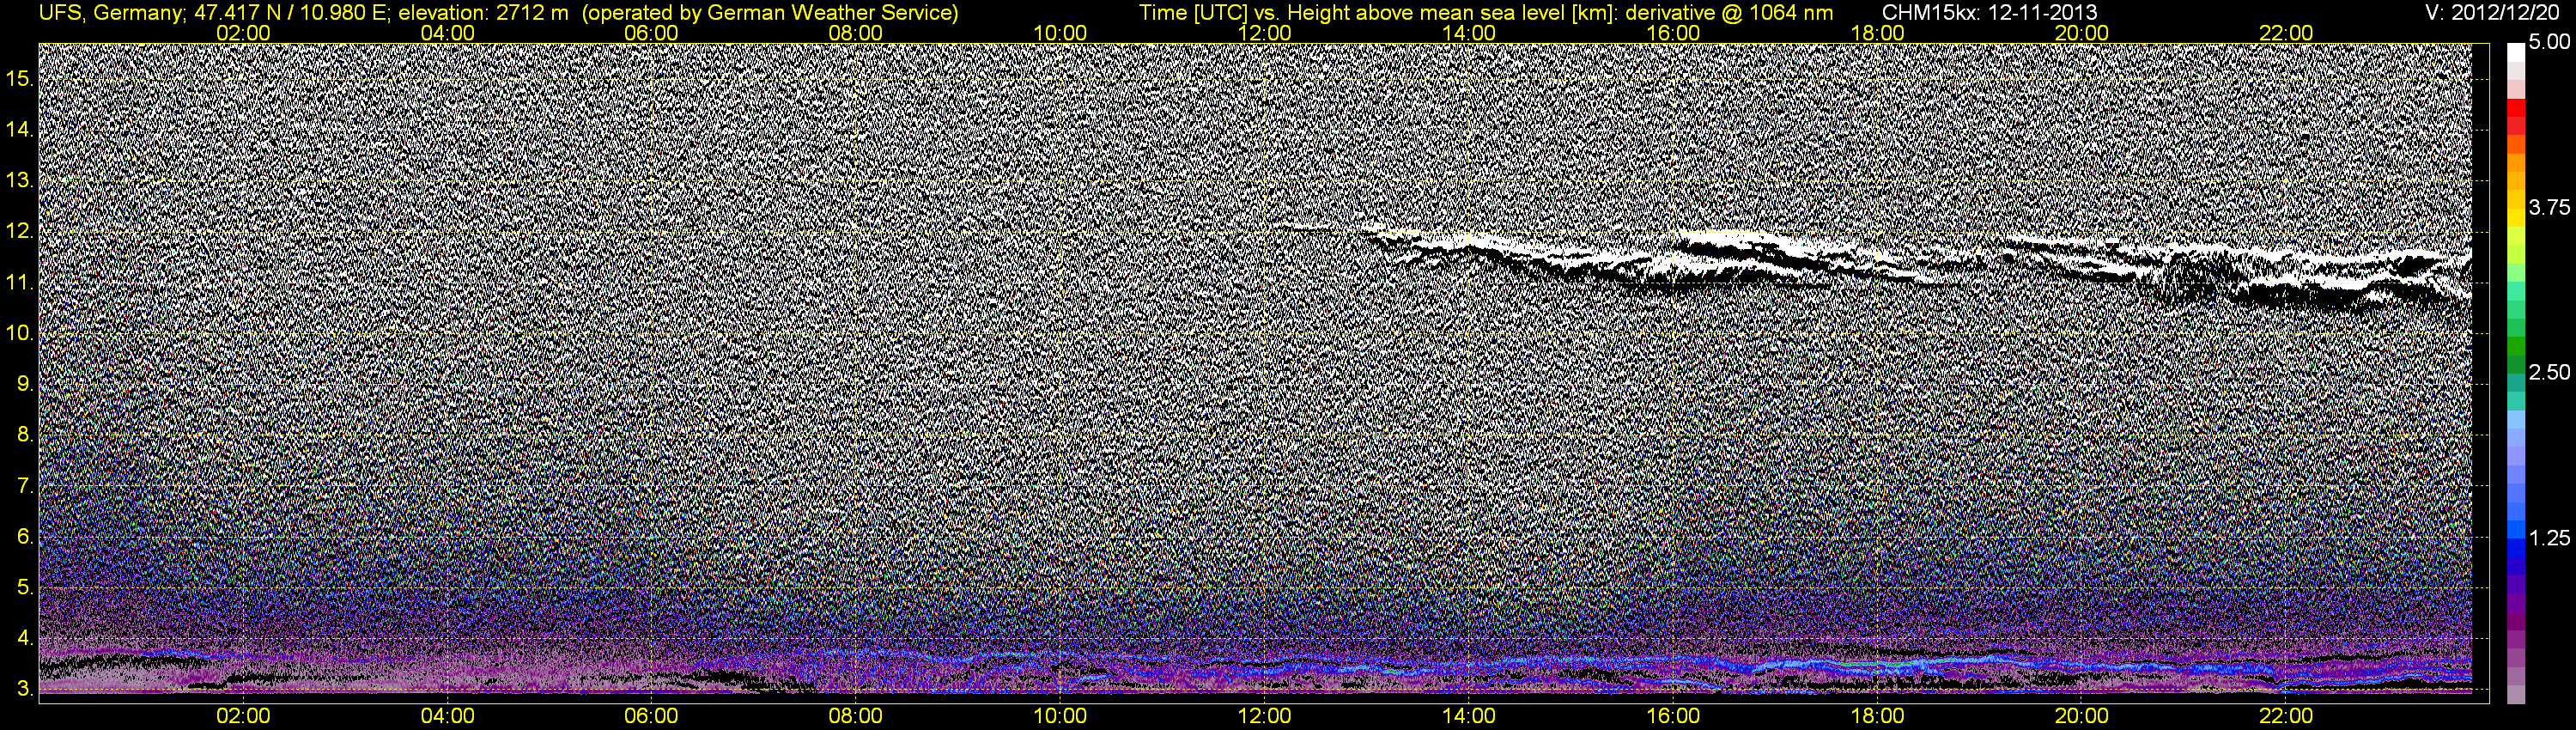Click the color scale value 3.75
Viewport: 2576px width, 730px height.
pos(2549,207)
